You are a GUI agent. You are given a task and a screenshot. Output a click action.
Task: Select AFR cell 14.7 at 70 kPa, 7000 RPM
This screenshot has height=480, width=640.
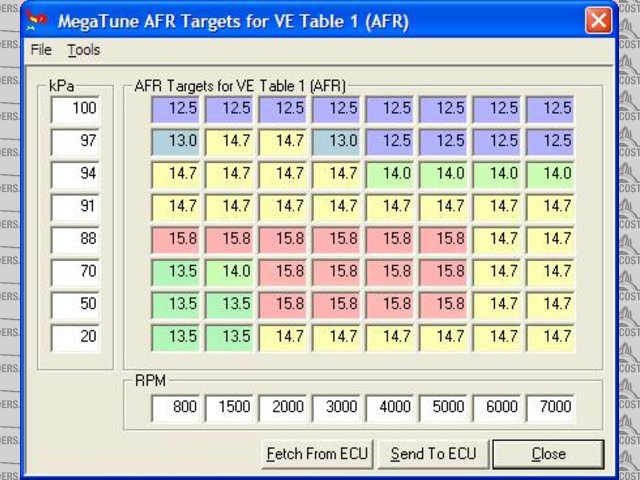(550, 272)
